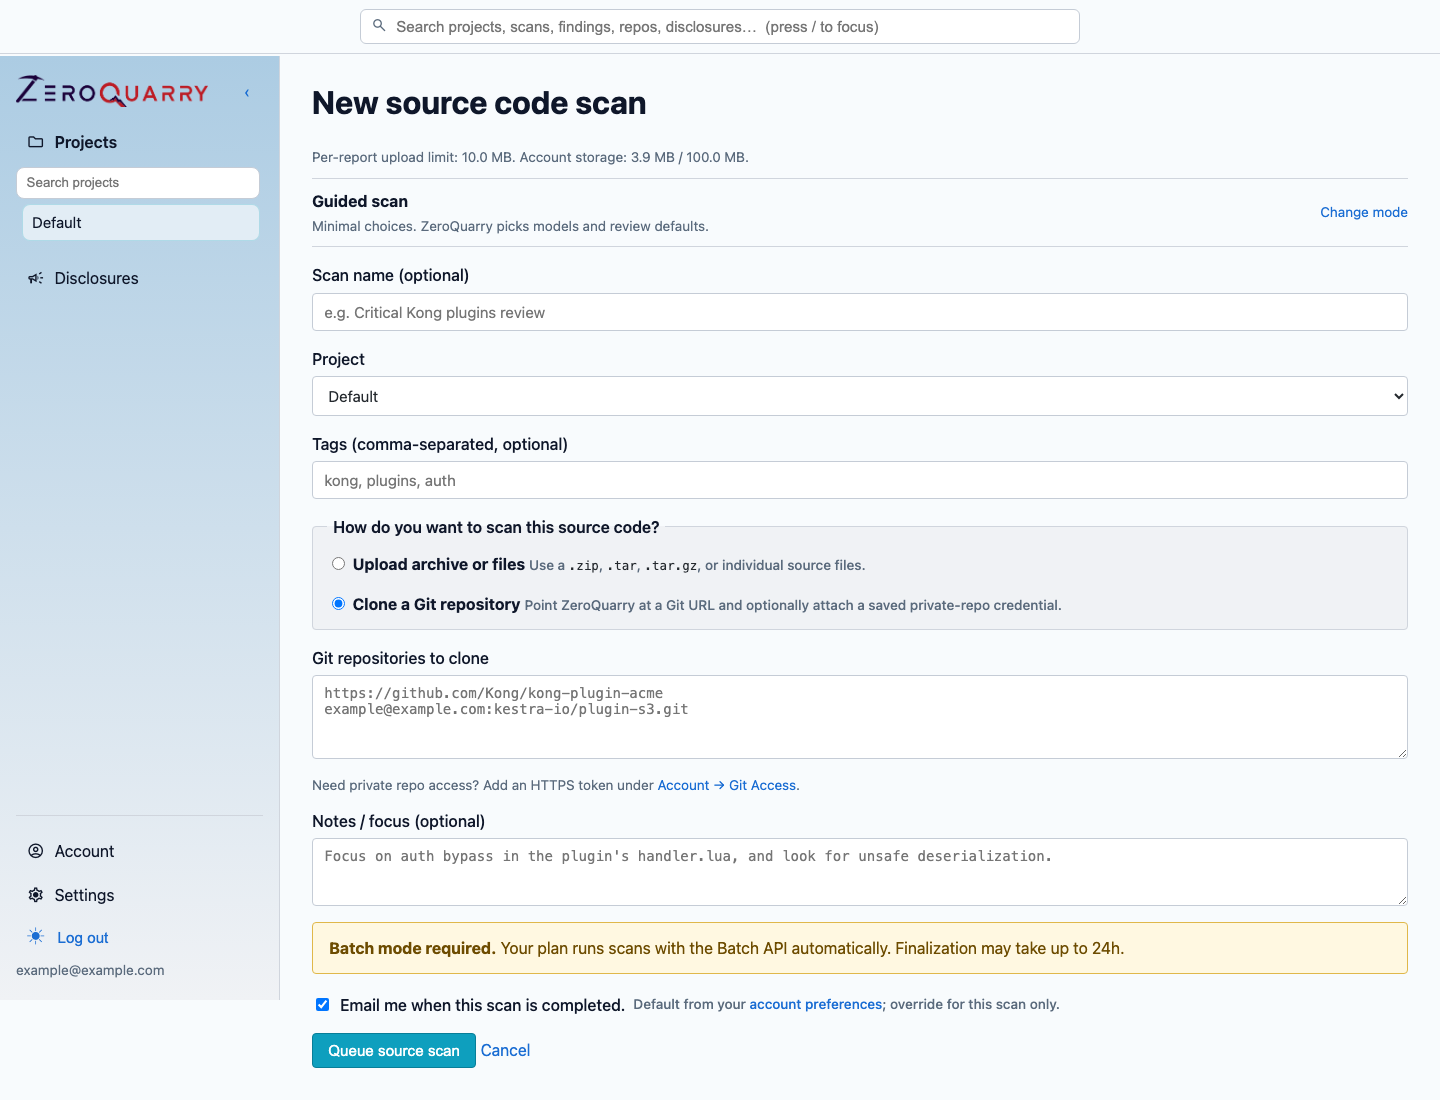Click the Queue source scan button
The height and width of the screenshot is (1100, 1440).
pyautogui.click(x=394, y=1050)
